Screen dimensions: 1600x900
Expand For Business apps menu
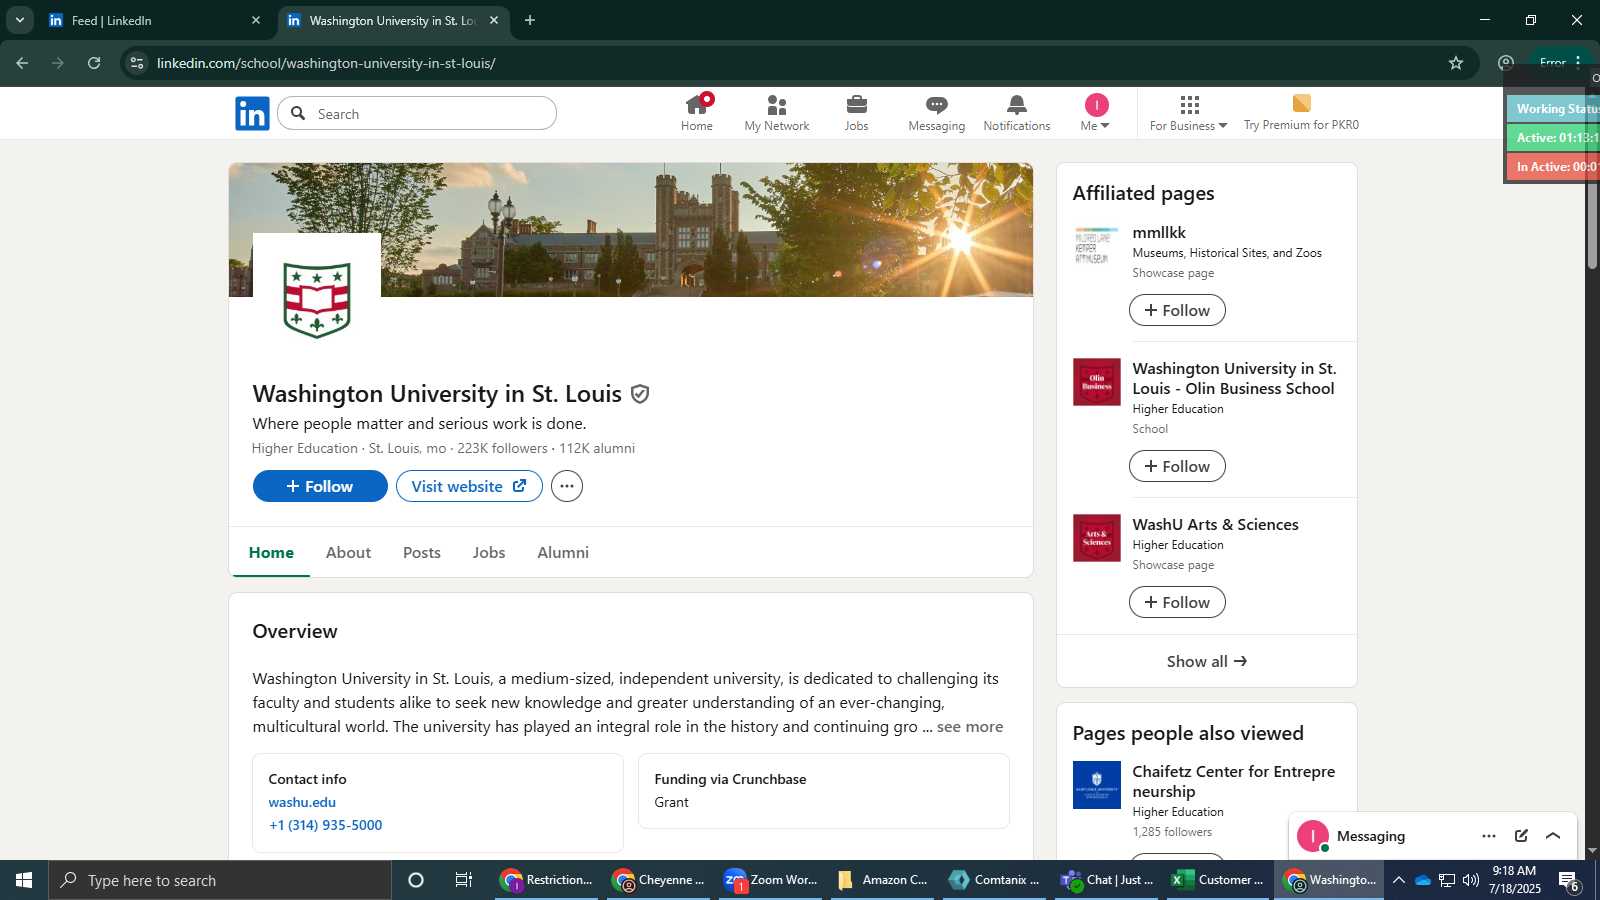pos(1188,113)
